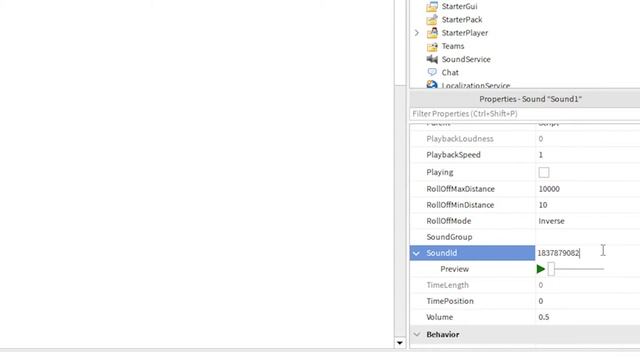Click the Preview position slider handle
The image size is (640, 360).
[x=551, y=269]
